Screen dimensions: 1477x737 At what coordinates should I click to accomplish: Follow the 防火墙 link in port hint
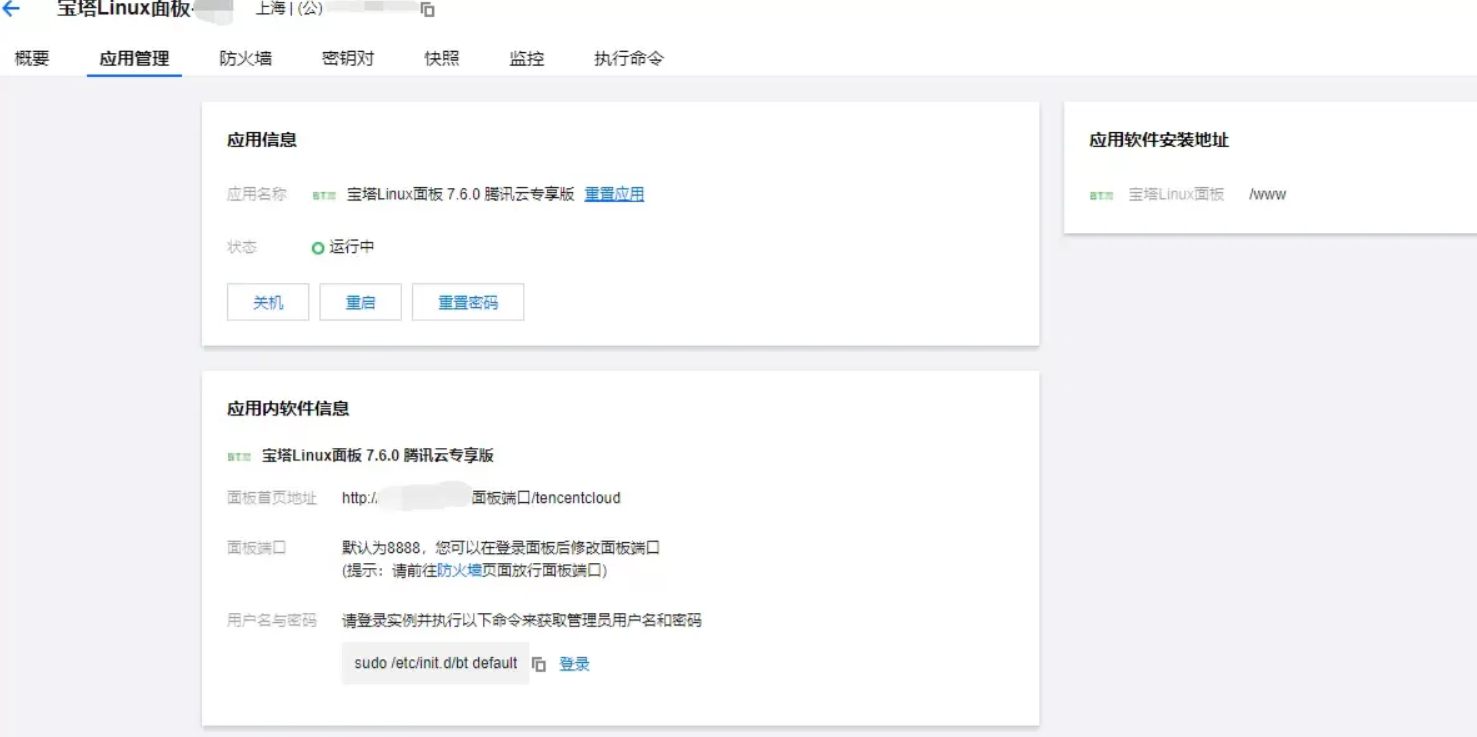pyautogui.click(x=459, y=570)
